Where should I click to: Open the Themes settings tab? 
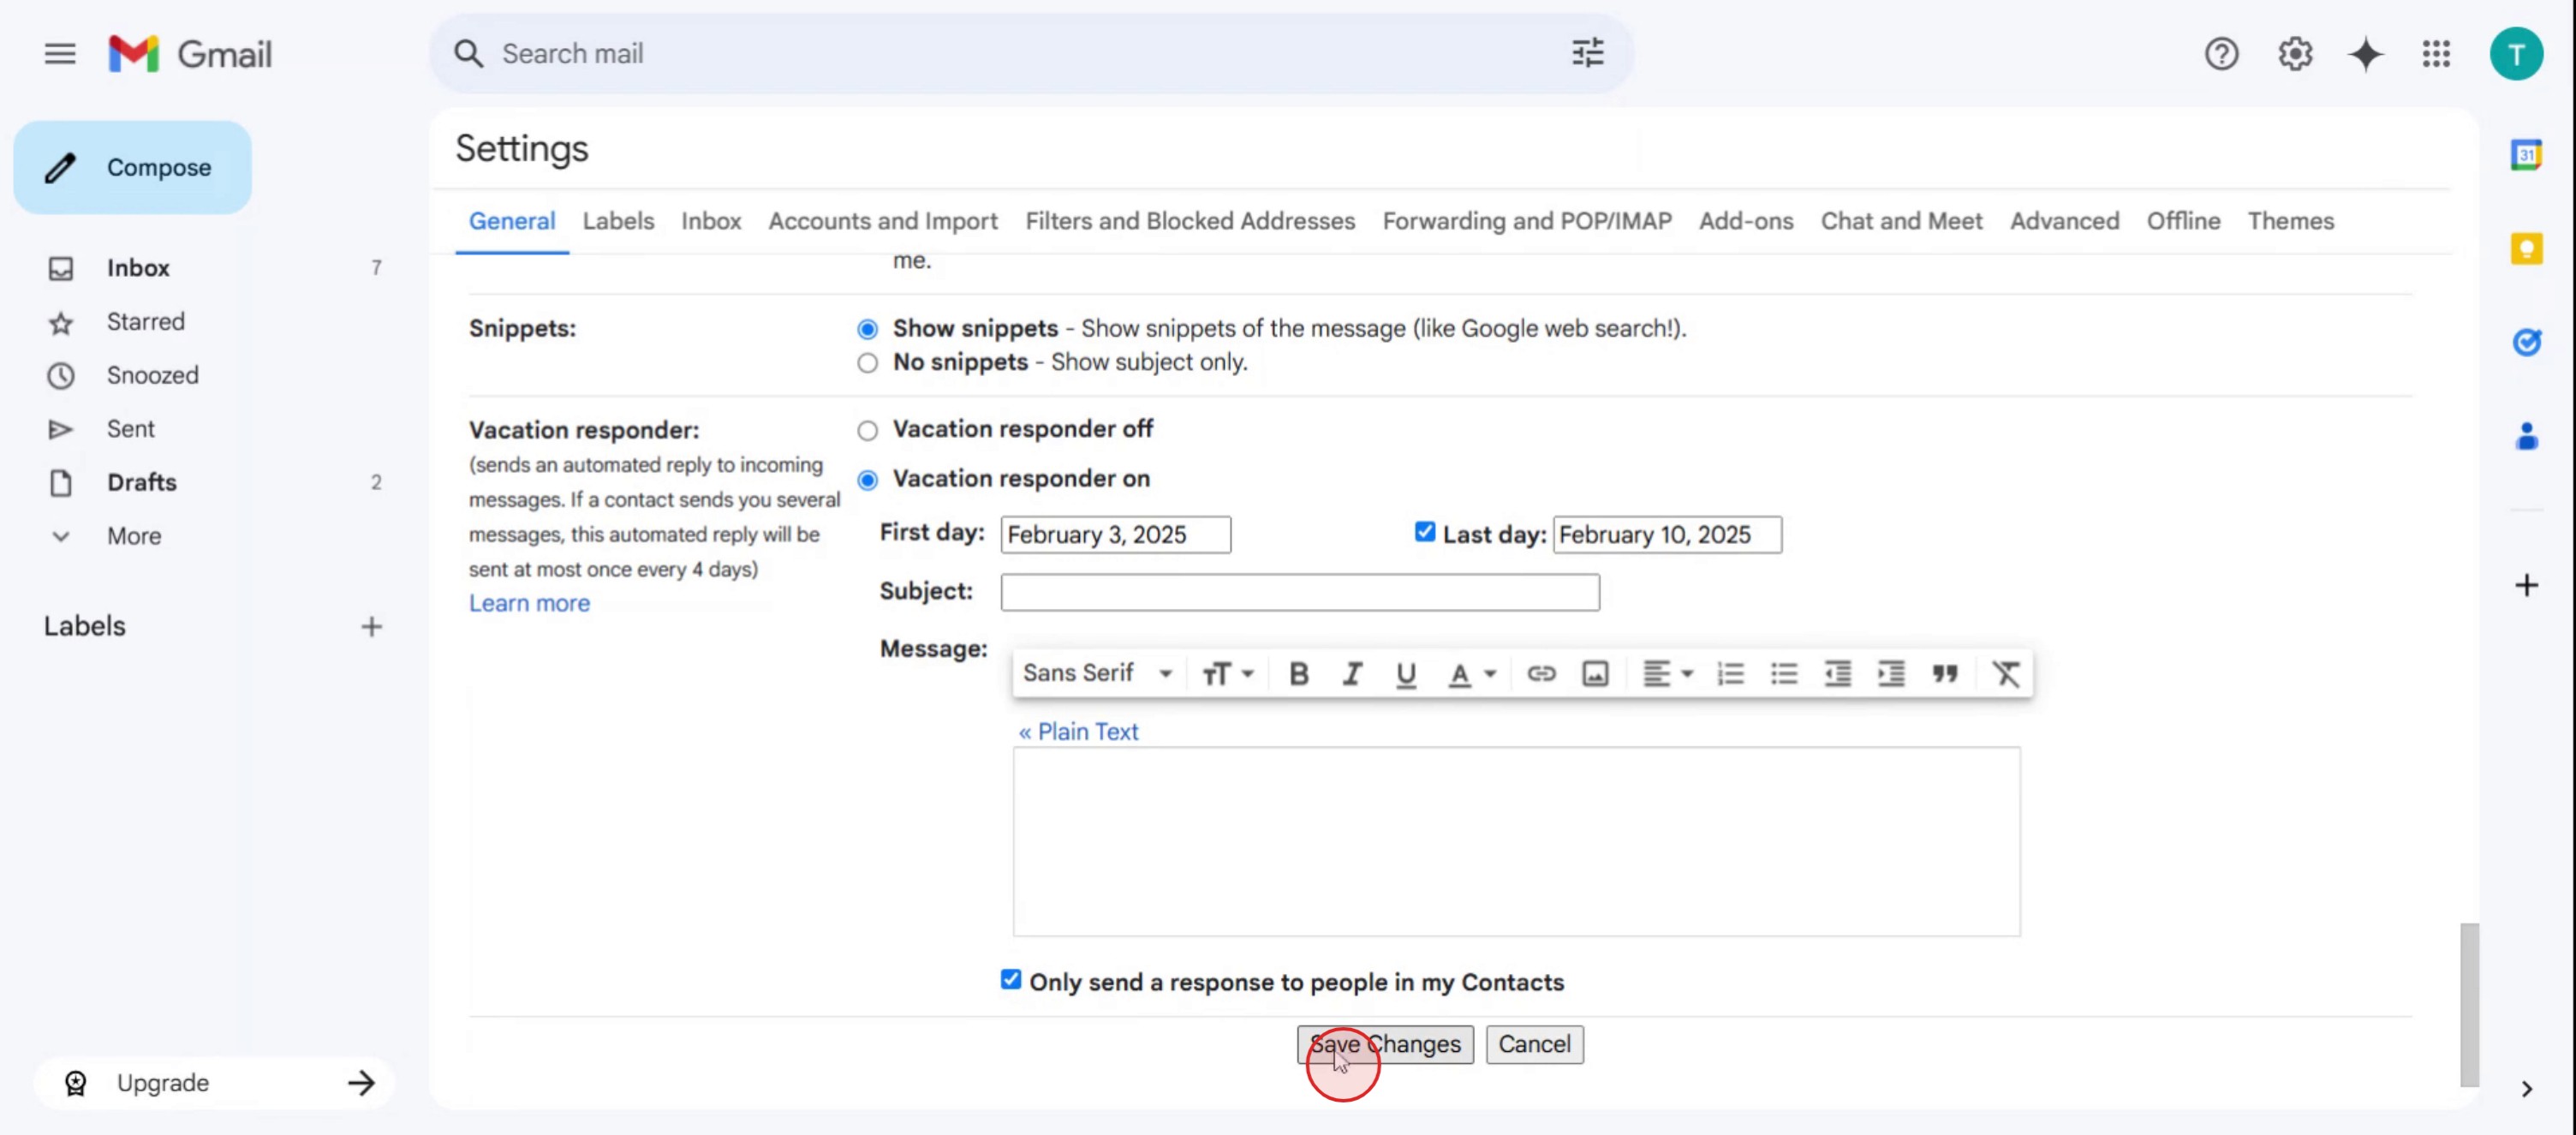[2290, 221]
